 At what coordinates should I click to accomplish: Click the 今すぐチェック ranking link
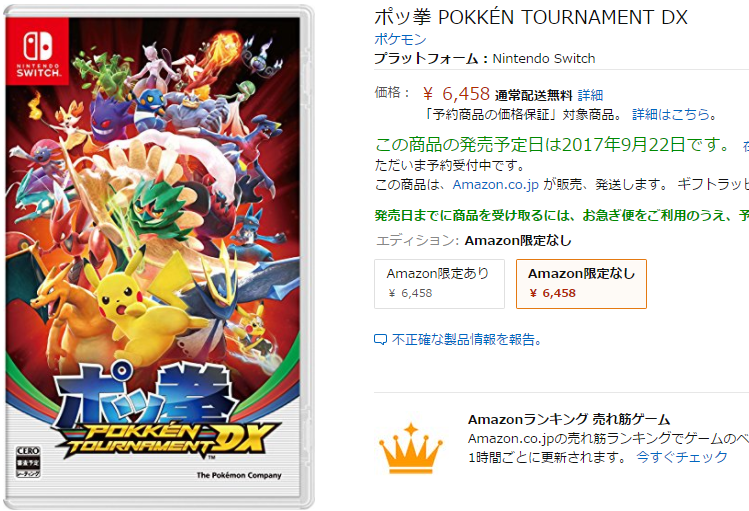(x=682, y=457)
